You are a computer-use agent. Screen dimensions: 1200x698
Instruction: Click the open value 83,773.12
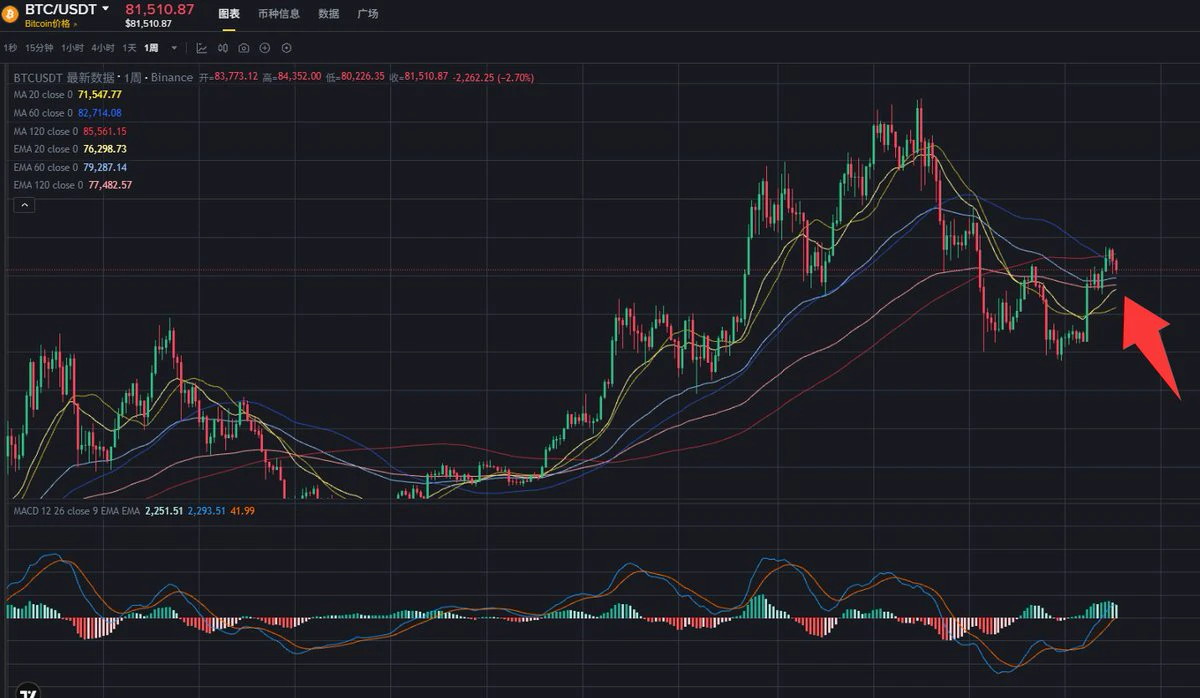click(234, 77)
